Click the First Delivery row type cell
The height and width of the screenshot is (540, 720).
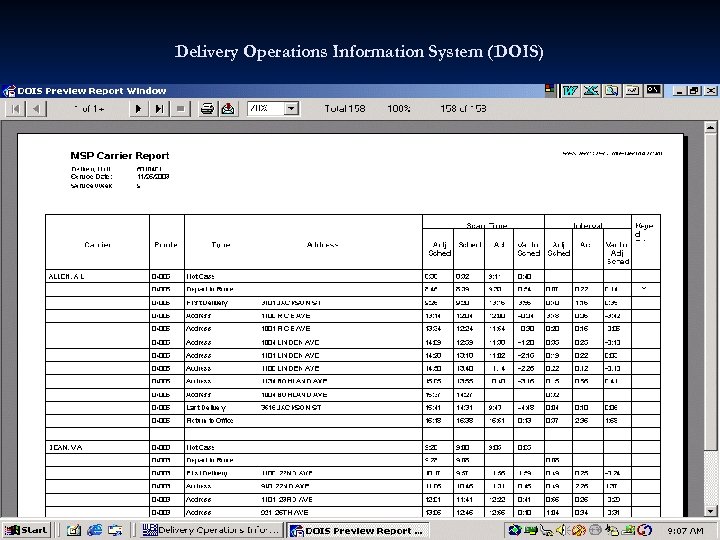click(x=207, y=303)
